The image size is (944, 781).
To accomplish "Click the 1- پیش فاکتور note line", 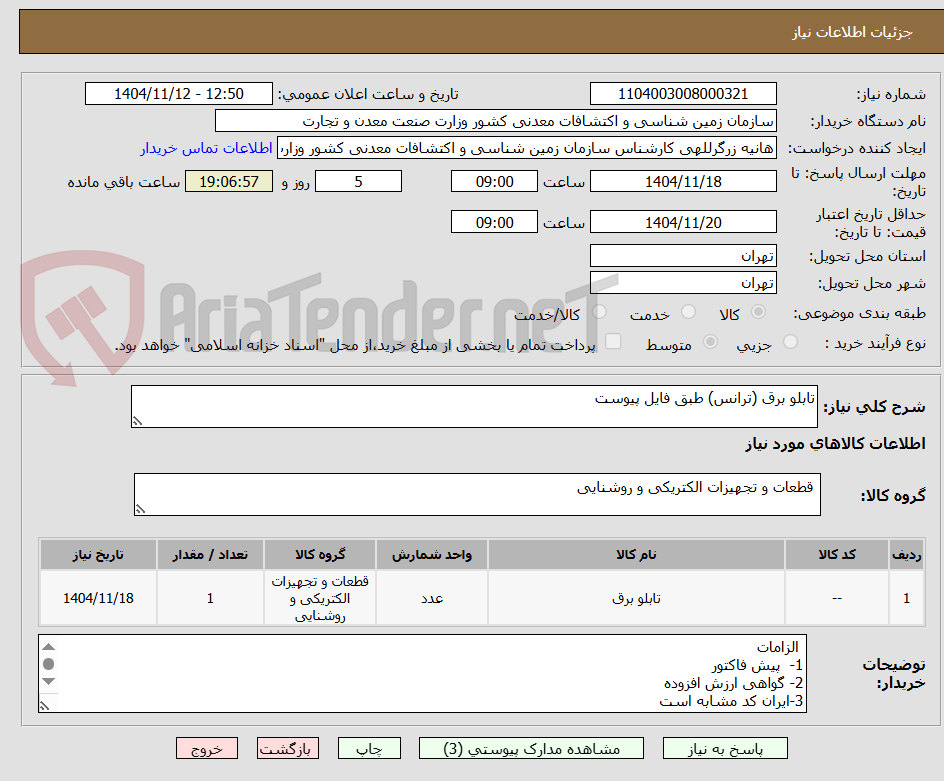I will (x=757, y=665).
